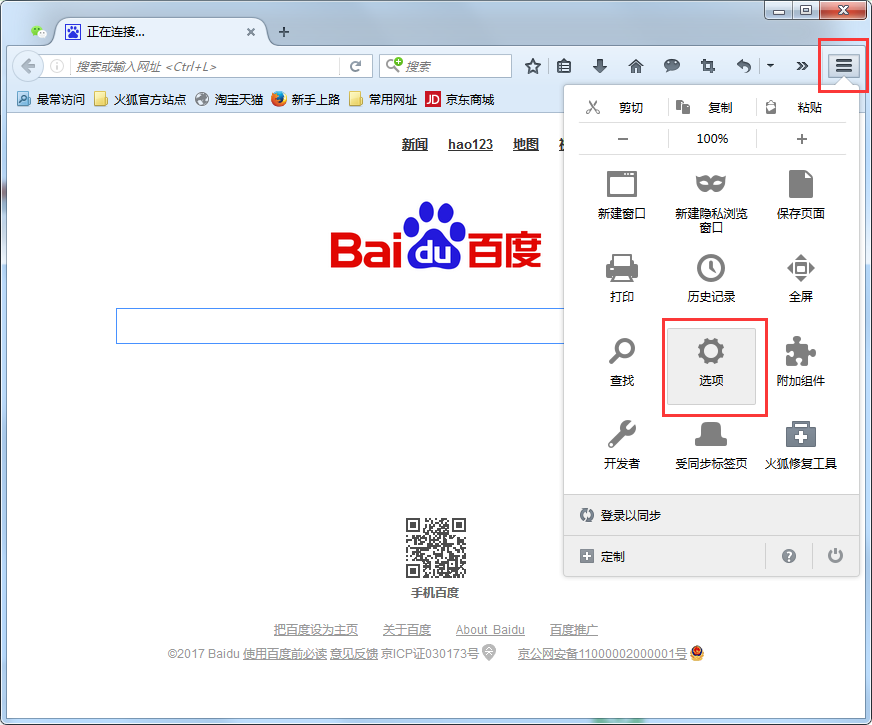Screen dimensions: 872x725
Task: Click the WeChat pinned tab icon
Action: click(38, 32)
